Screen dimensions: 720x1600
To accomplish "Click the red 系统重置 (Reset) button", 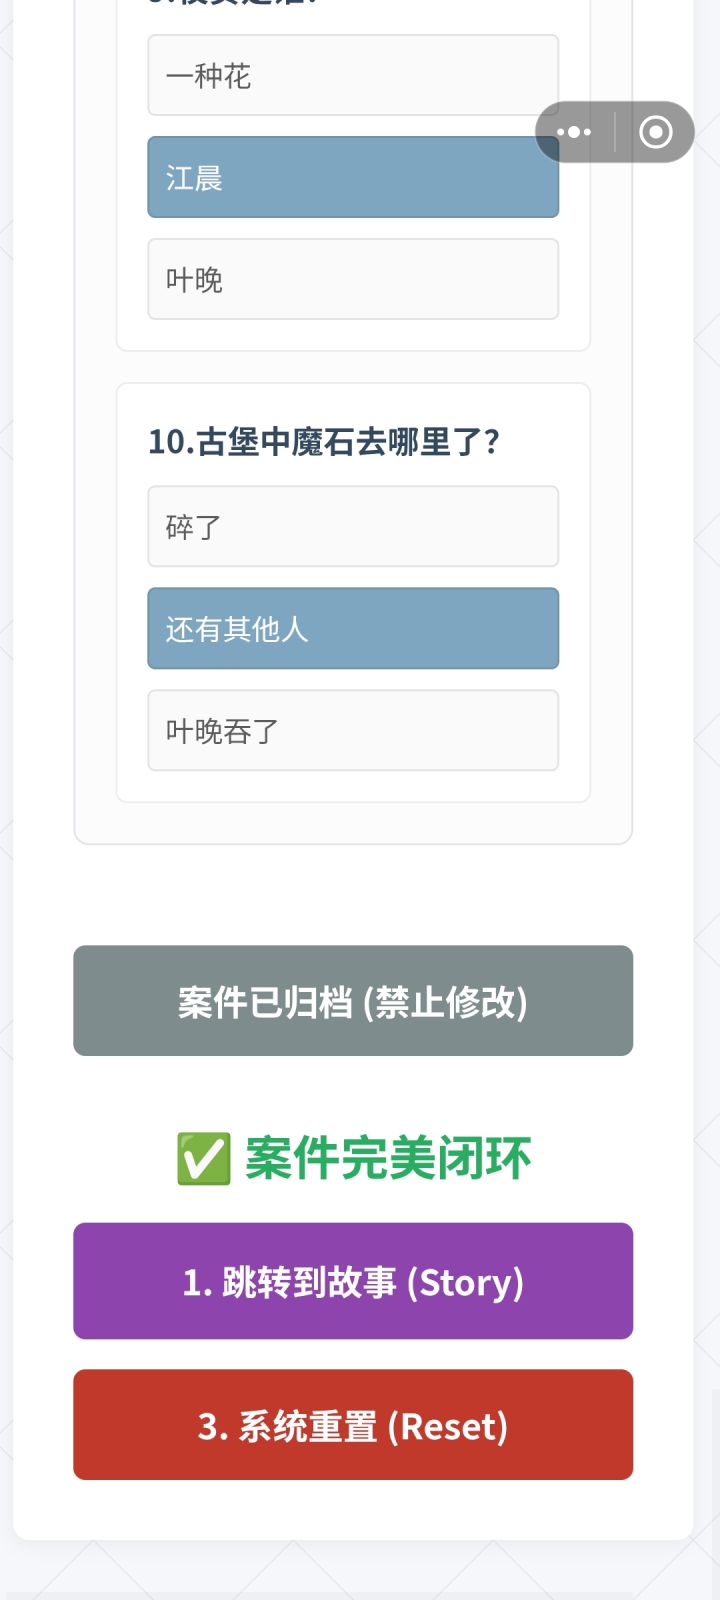I will [x=353, y=1425].
